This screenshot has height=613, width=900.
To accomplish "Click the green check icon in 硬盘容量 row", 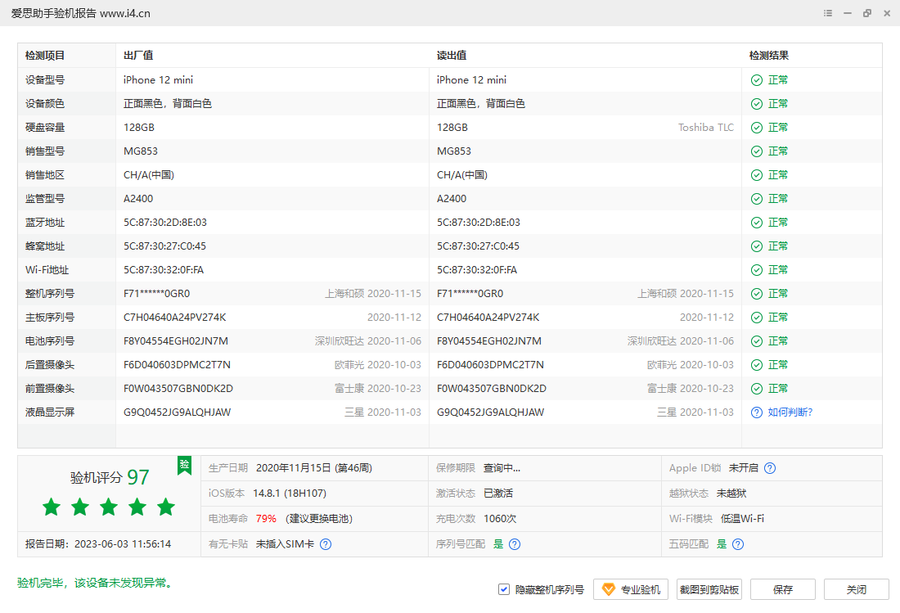I will coord(757,127).
